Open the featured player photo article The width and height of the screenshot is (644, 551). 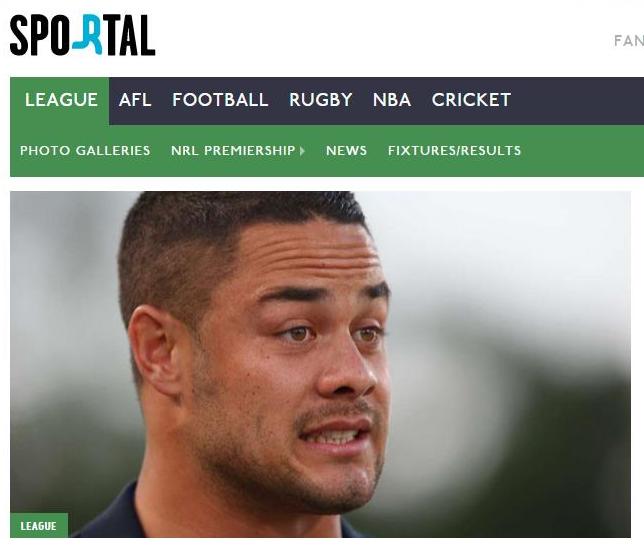(320, 364)
